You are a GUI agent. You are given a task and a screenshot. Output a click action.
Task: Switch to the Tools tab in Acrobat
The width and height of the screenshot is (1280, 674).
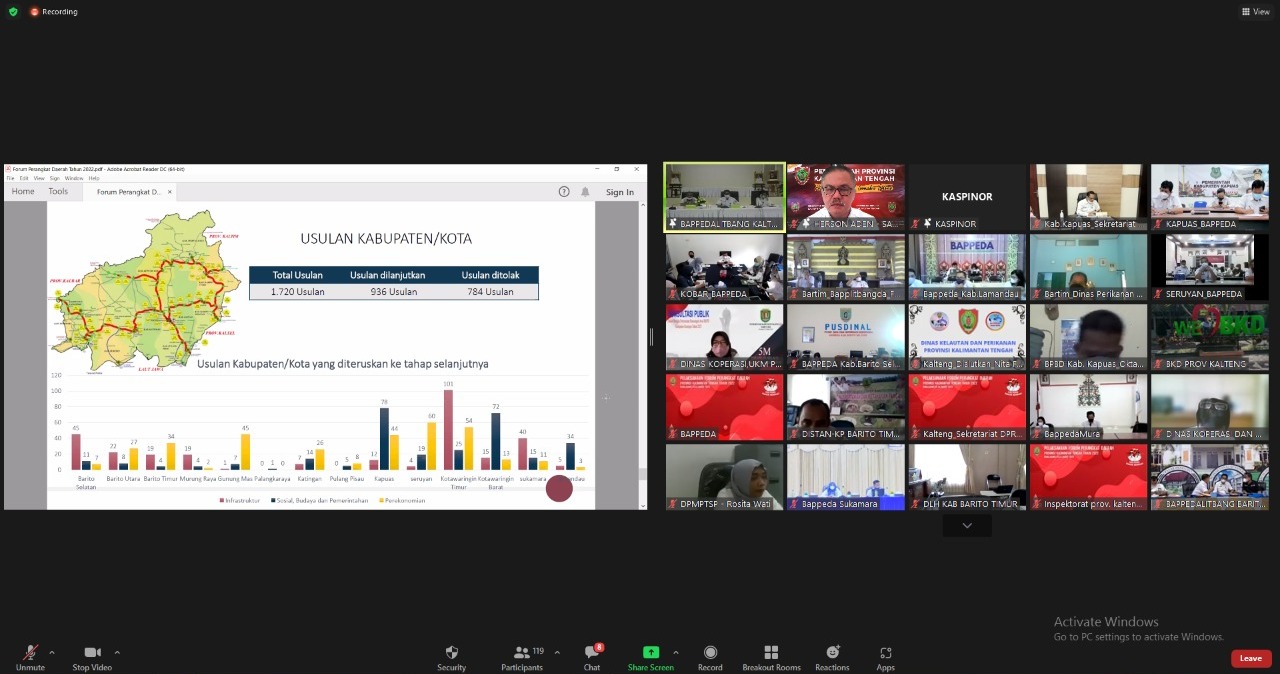[58, 192]
